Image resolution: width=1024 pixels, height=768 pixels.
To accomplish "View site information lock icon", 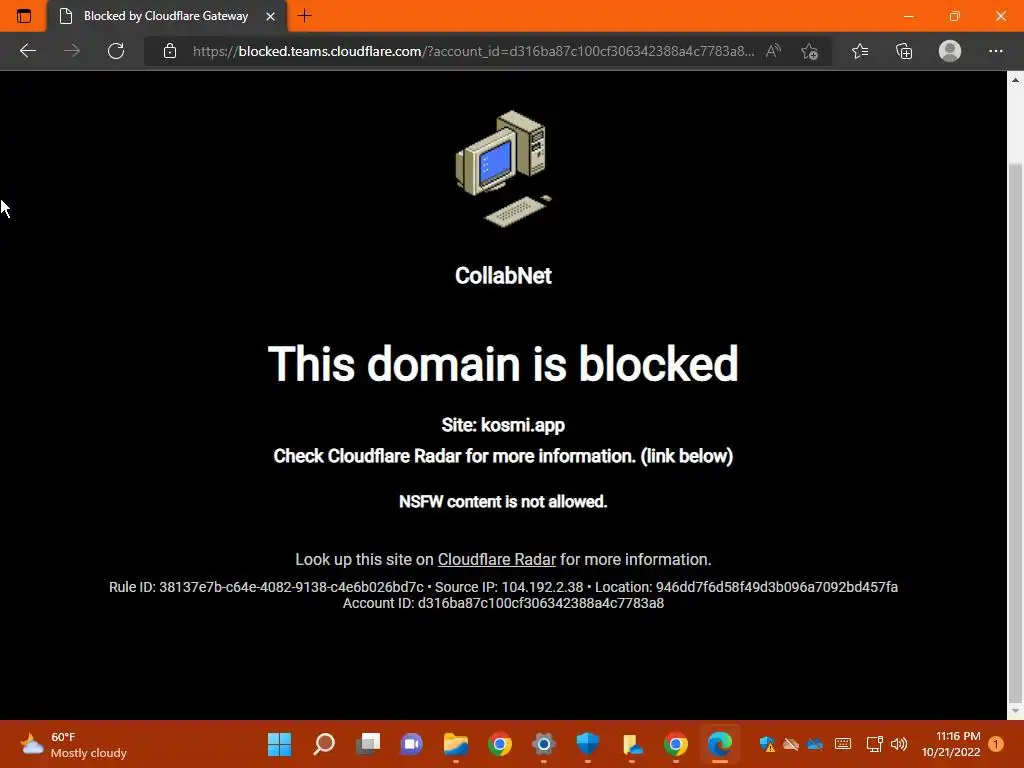I will [170, 51].
